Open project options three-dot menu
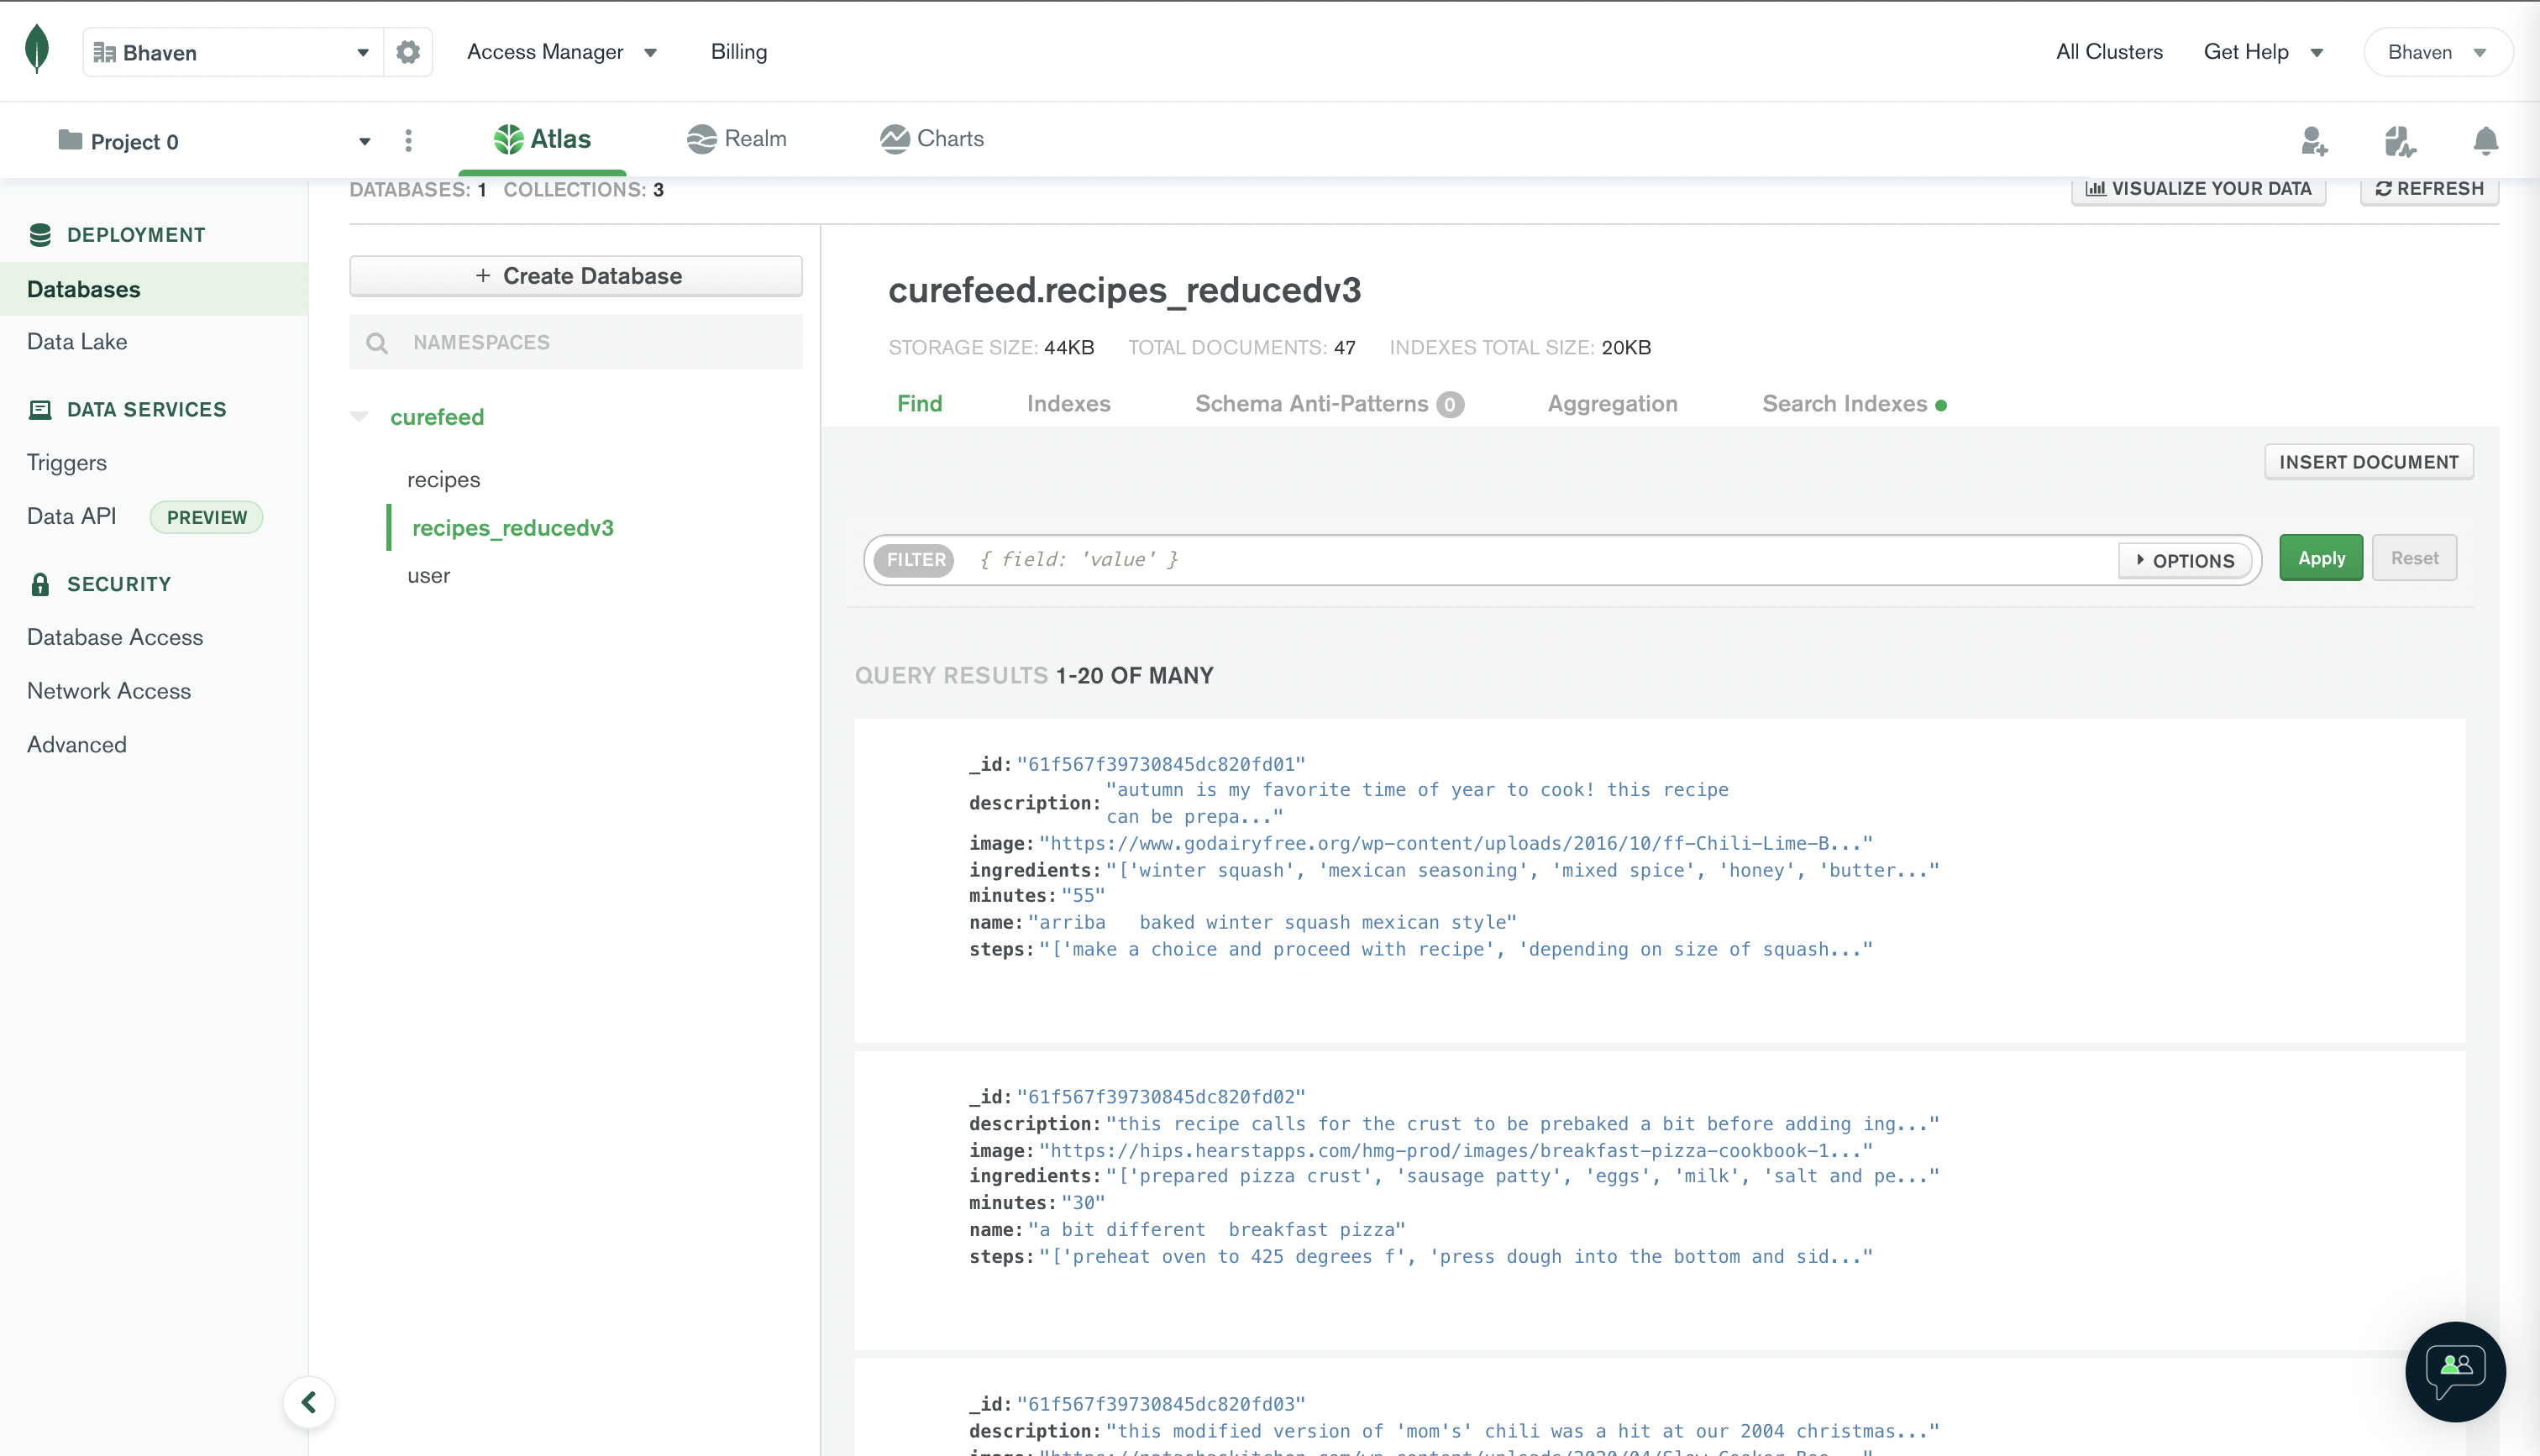 pyautogui.click(x=408, y=141)
